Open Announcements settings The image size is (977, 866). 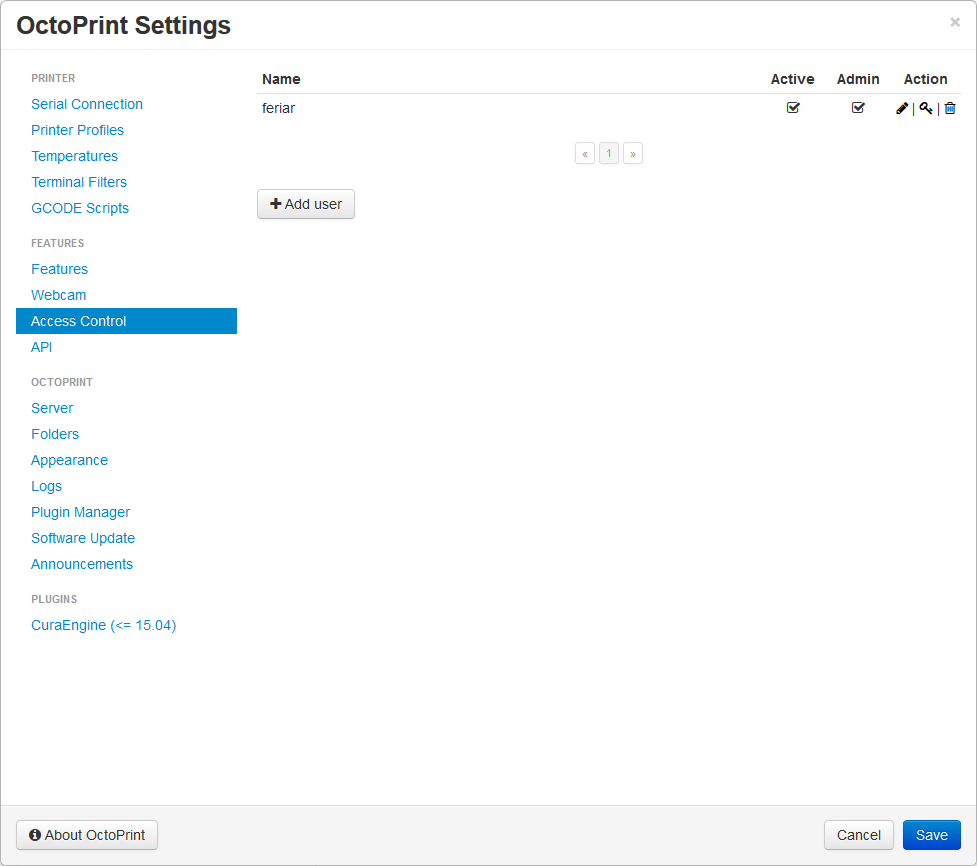[82, 564]
